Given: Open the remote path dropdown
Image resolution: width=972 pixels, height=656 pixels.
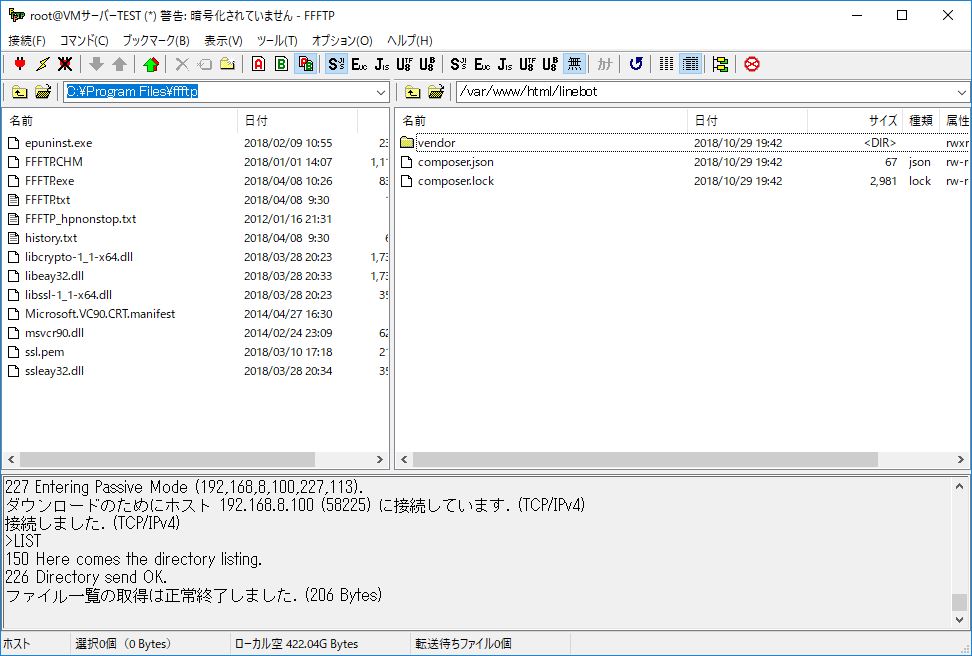Looking at the screenshot, I should tap(963, 91).
